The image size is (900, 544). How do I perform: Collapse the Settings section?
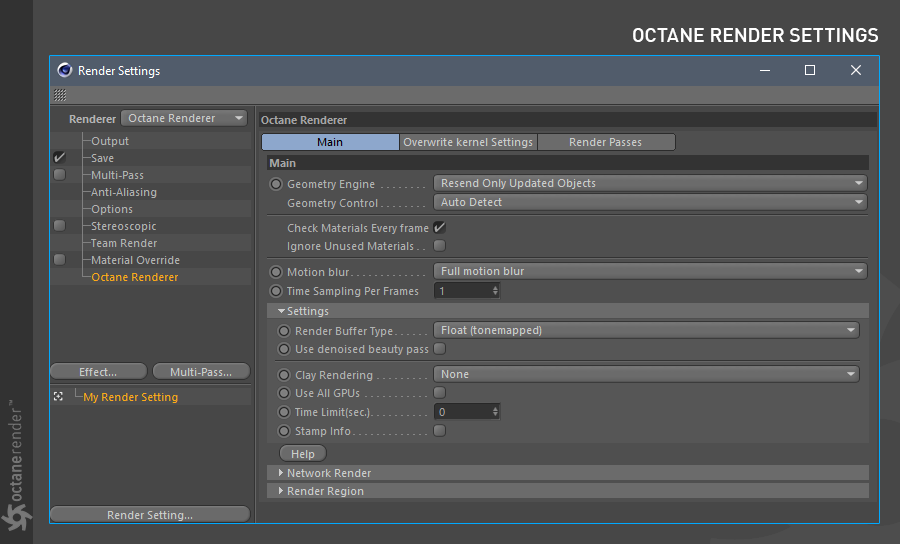coord(281,311)
